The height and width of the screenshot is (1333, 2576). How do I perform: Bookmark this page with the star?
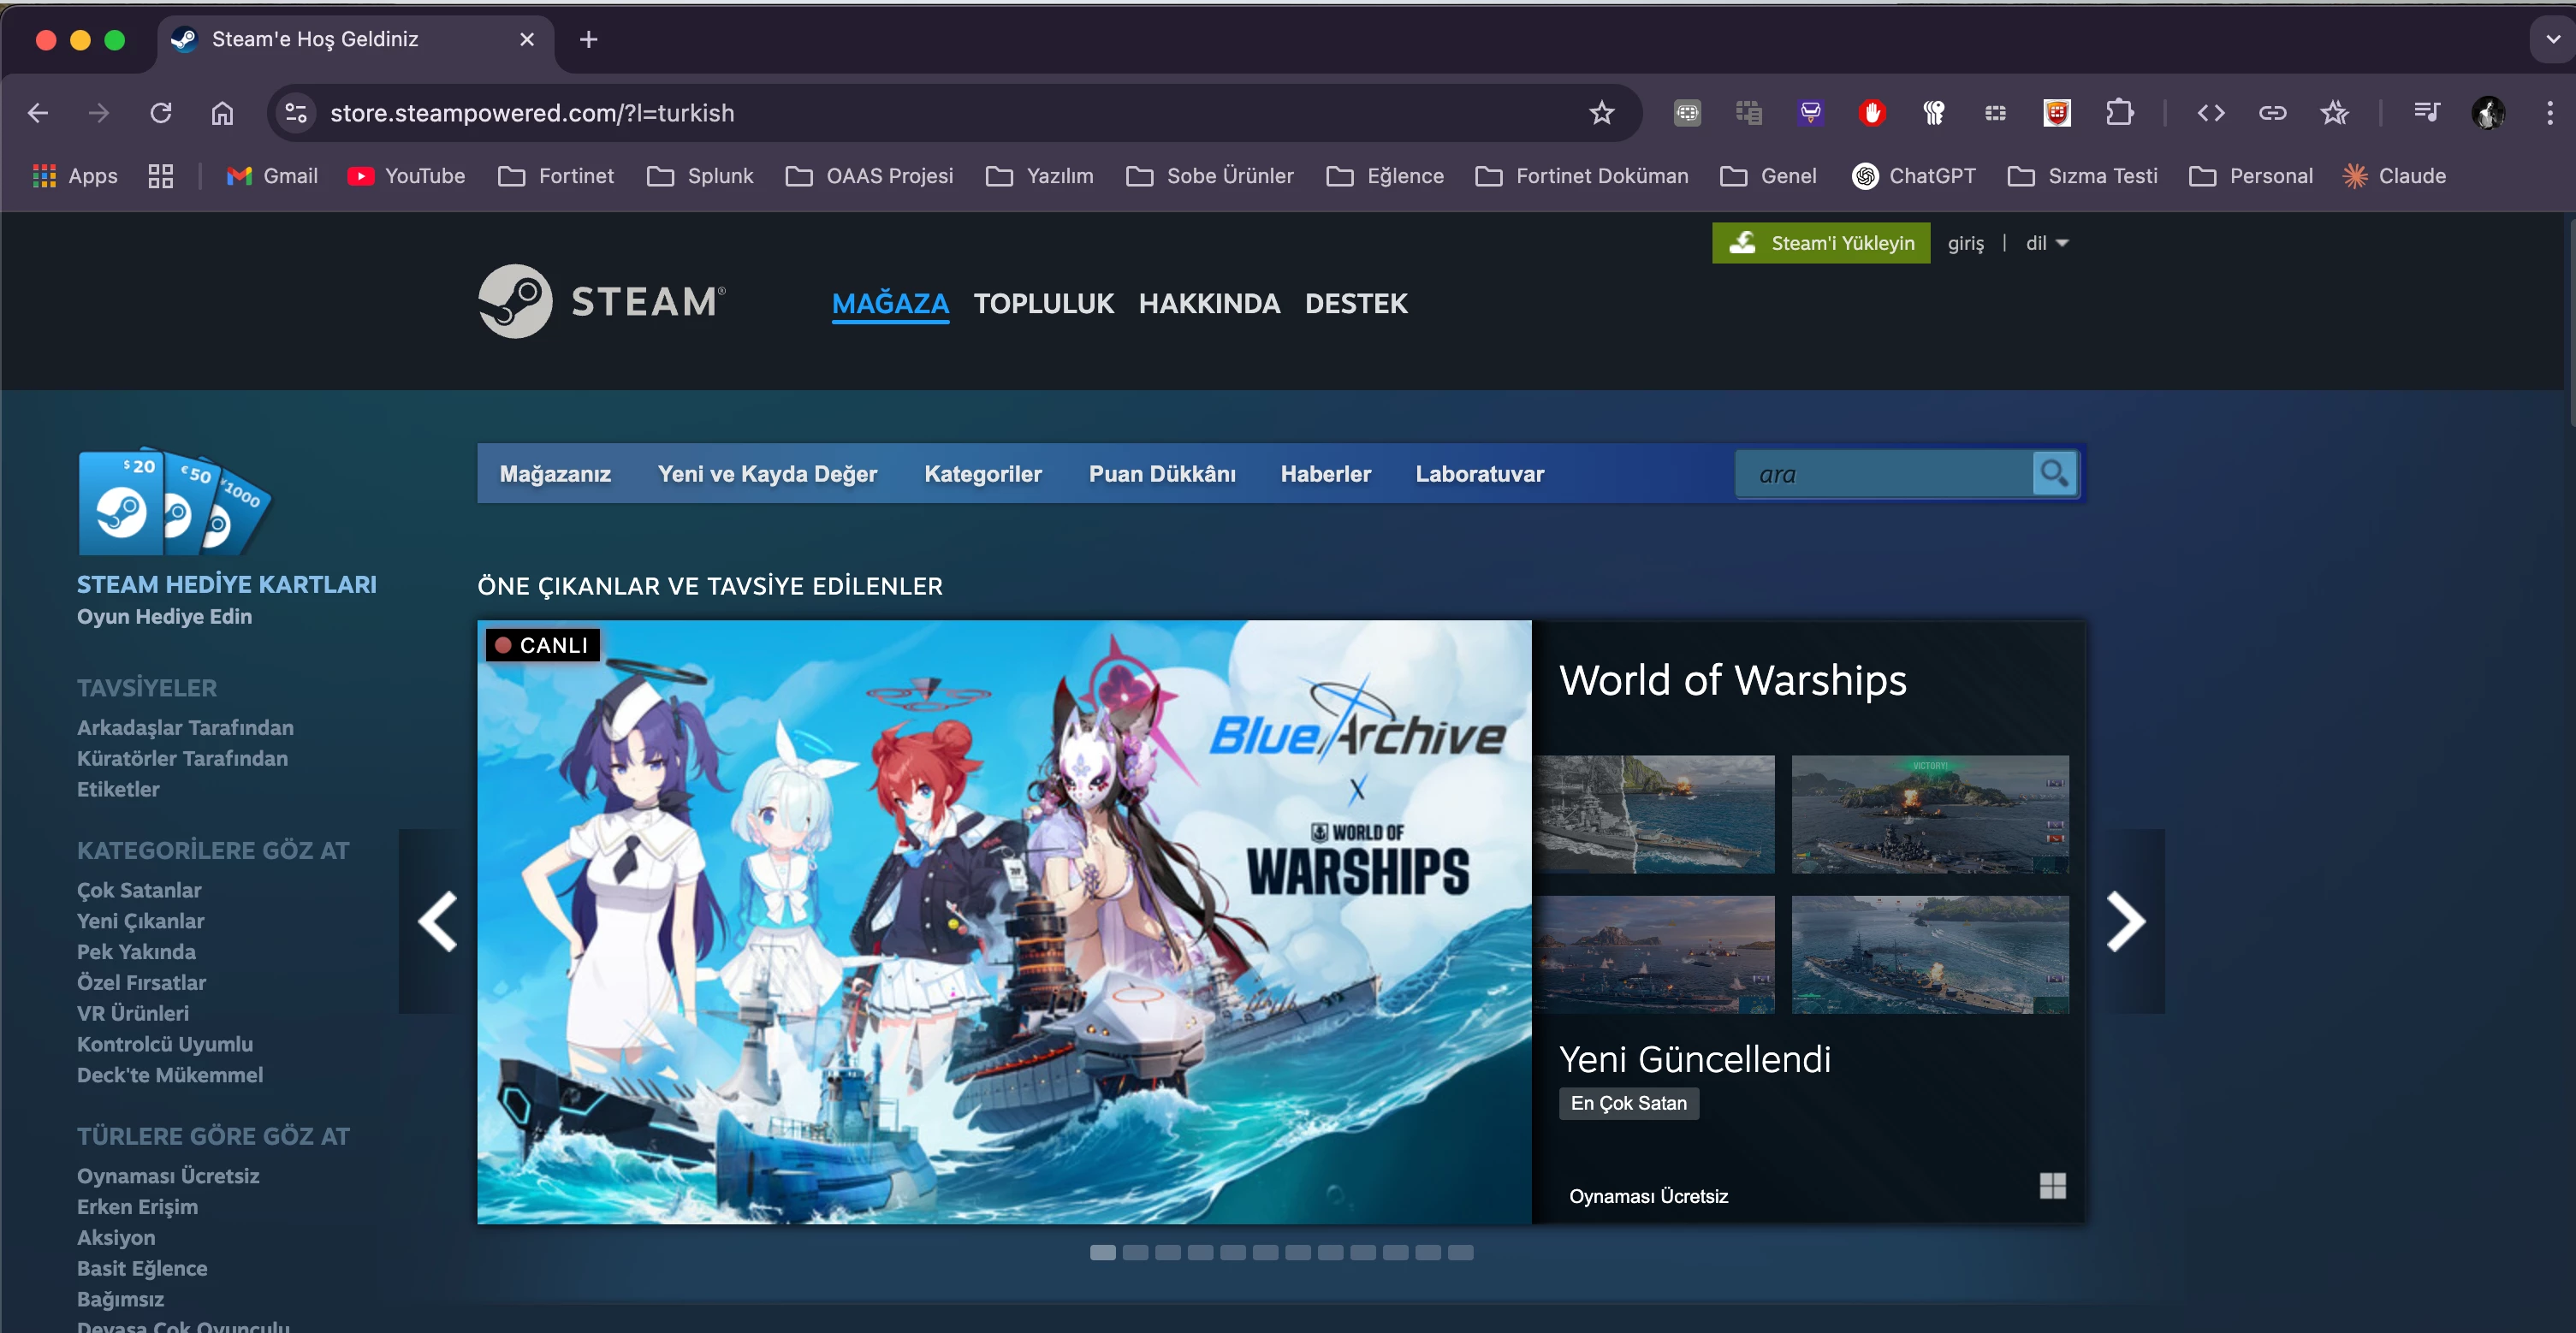[1602, 113]
